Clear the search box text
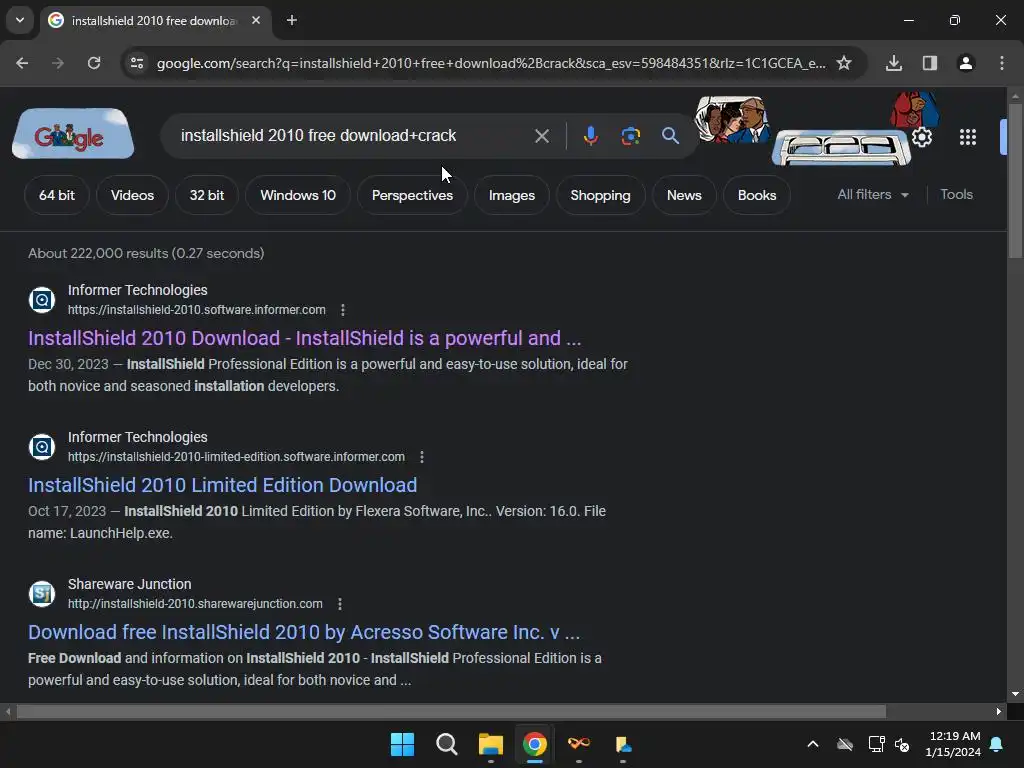This screenshot has height=768, width=1024. pyautogui.click(x=541, y=136)
